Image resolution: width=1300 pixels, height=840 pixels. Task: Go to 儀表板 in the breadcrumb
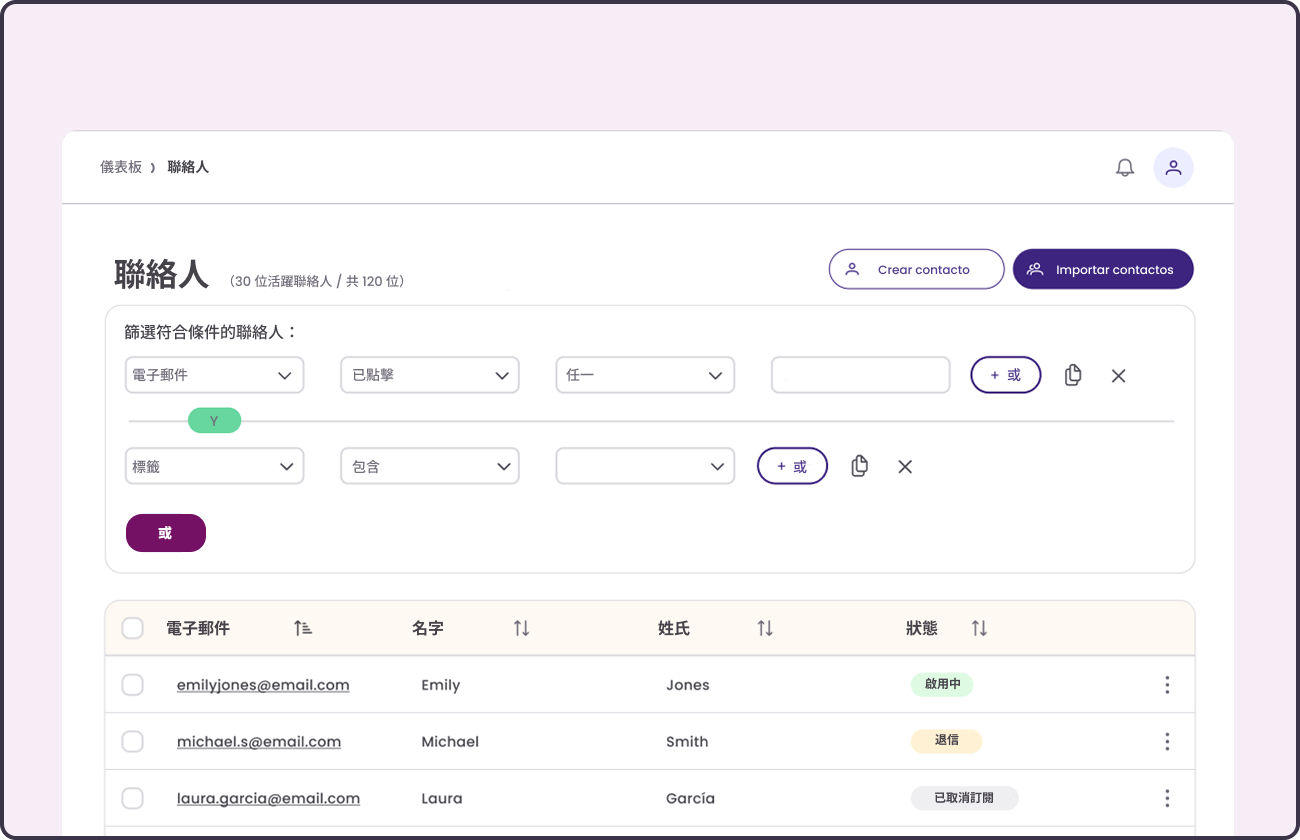click(121, 167)
